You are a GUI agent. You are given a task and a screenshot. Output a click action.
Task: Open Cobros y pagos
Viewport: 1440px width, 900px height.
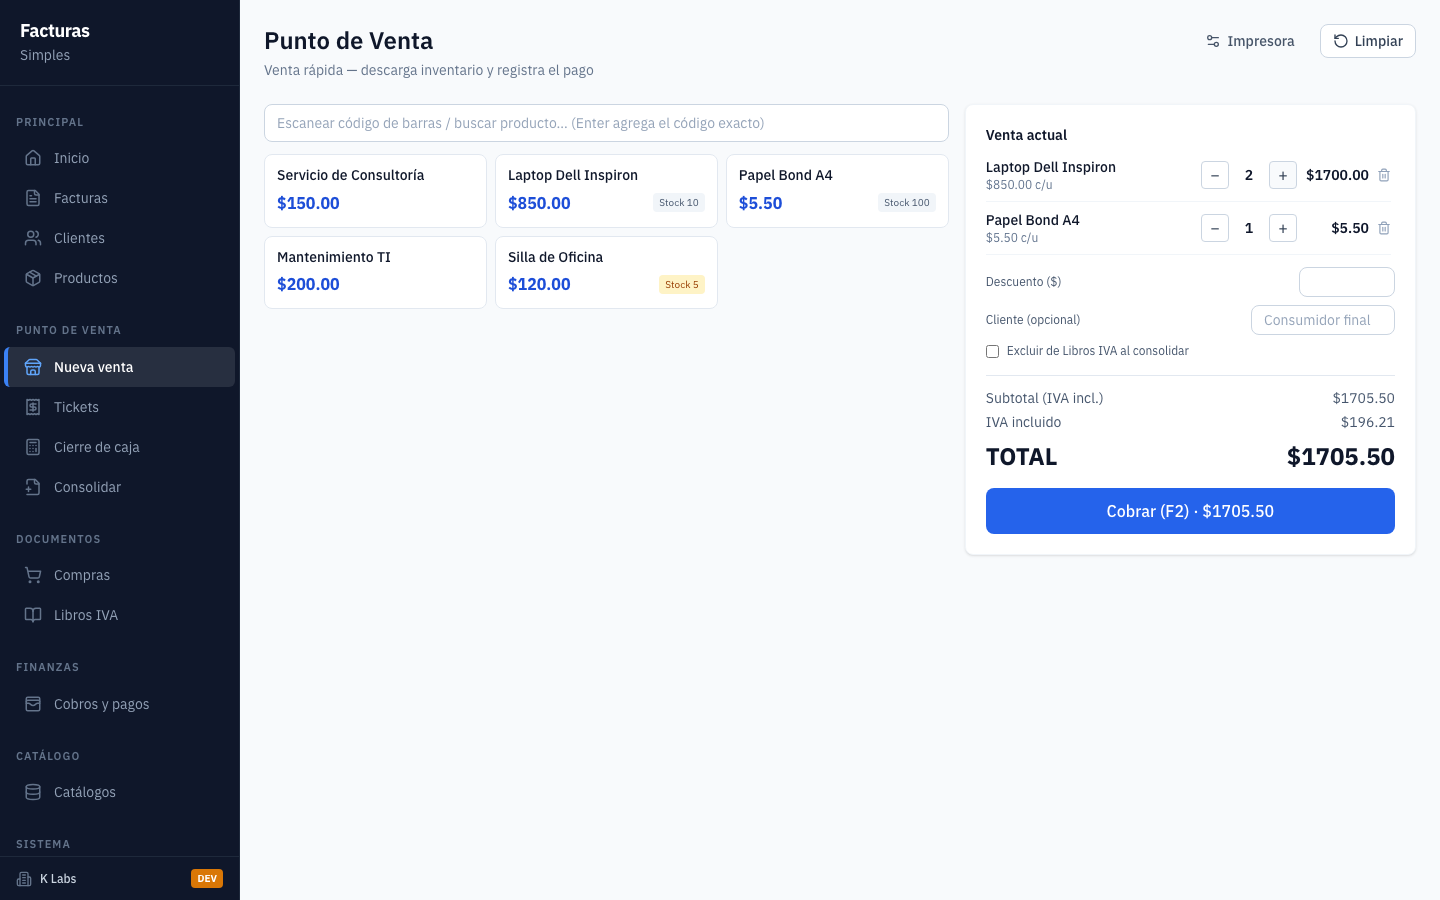click(120, 704)
